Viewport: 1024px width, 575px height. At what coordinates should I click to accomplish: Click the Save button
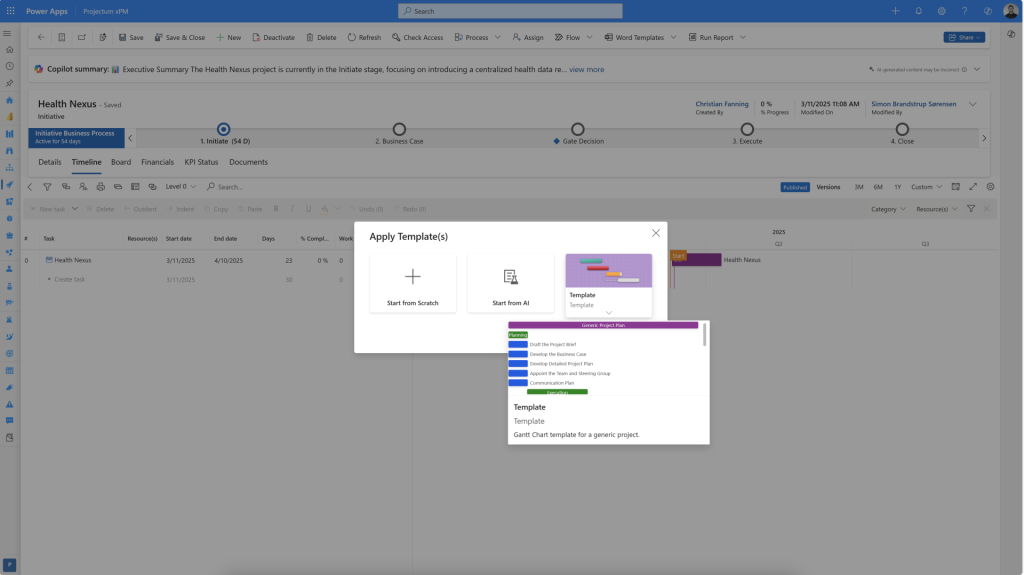(x=131, y=37)
